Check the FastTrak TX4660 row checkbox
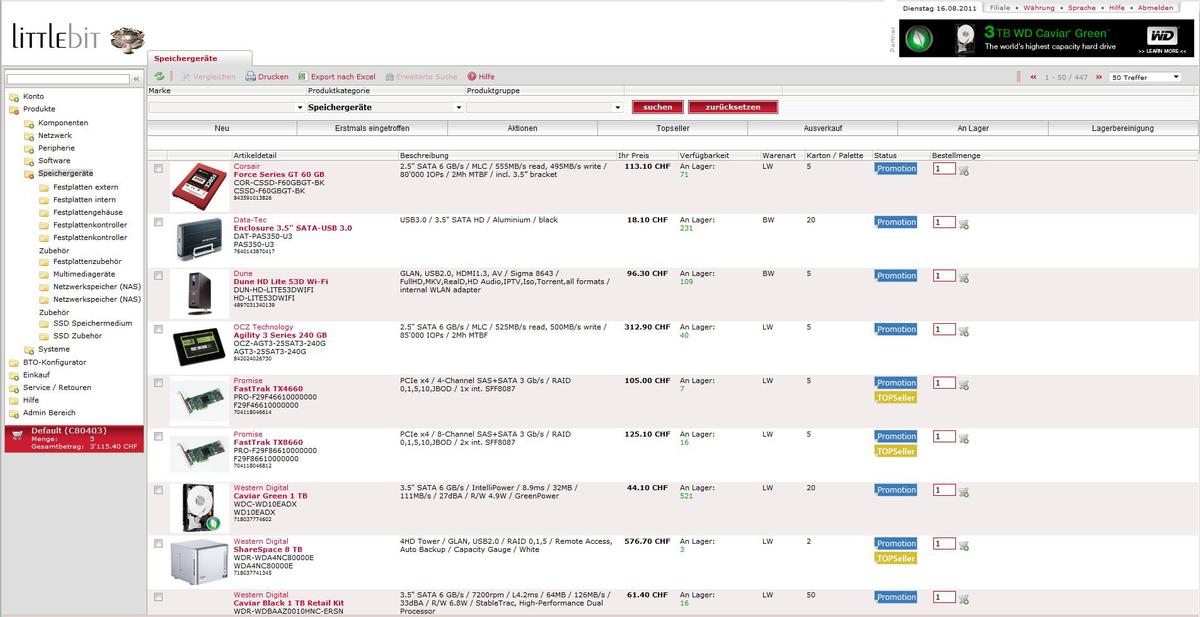 [x=158, y=383]
